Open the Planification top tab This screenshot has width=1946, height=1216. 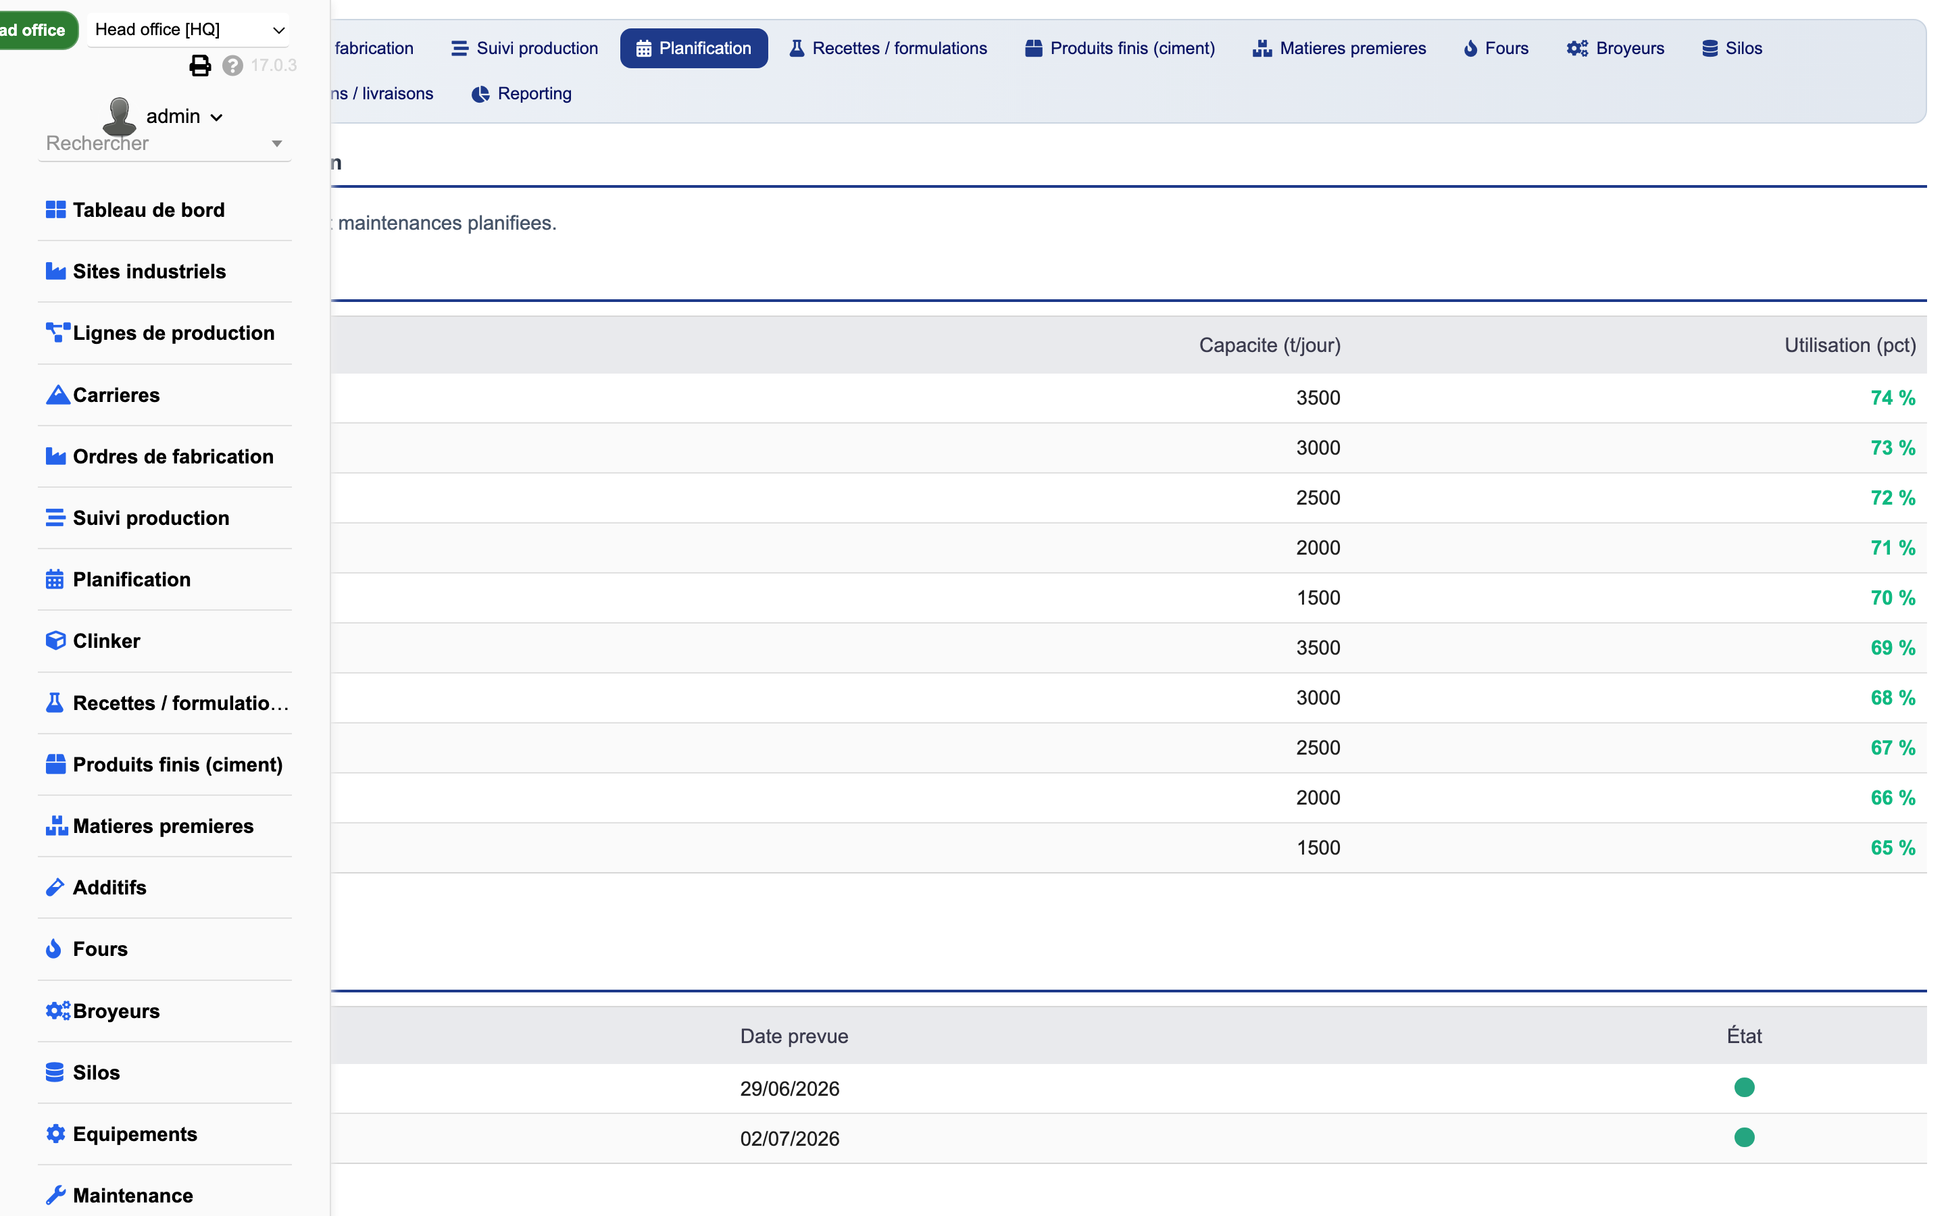tap(694, 48)
